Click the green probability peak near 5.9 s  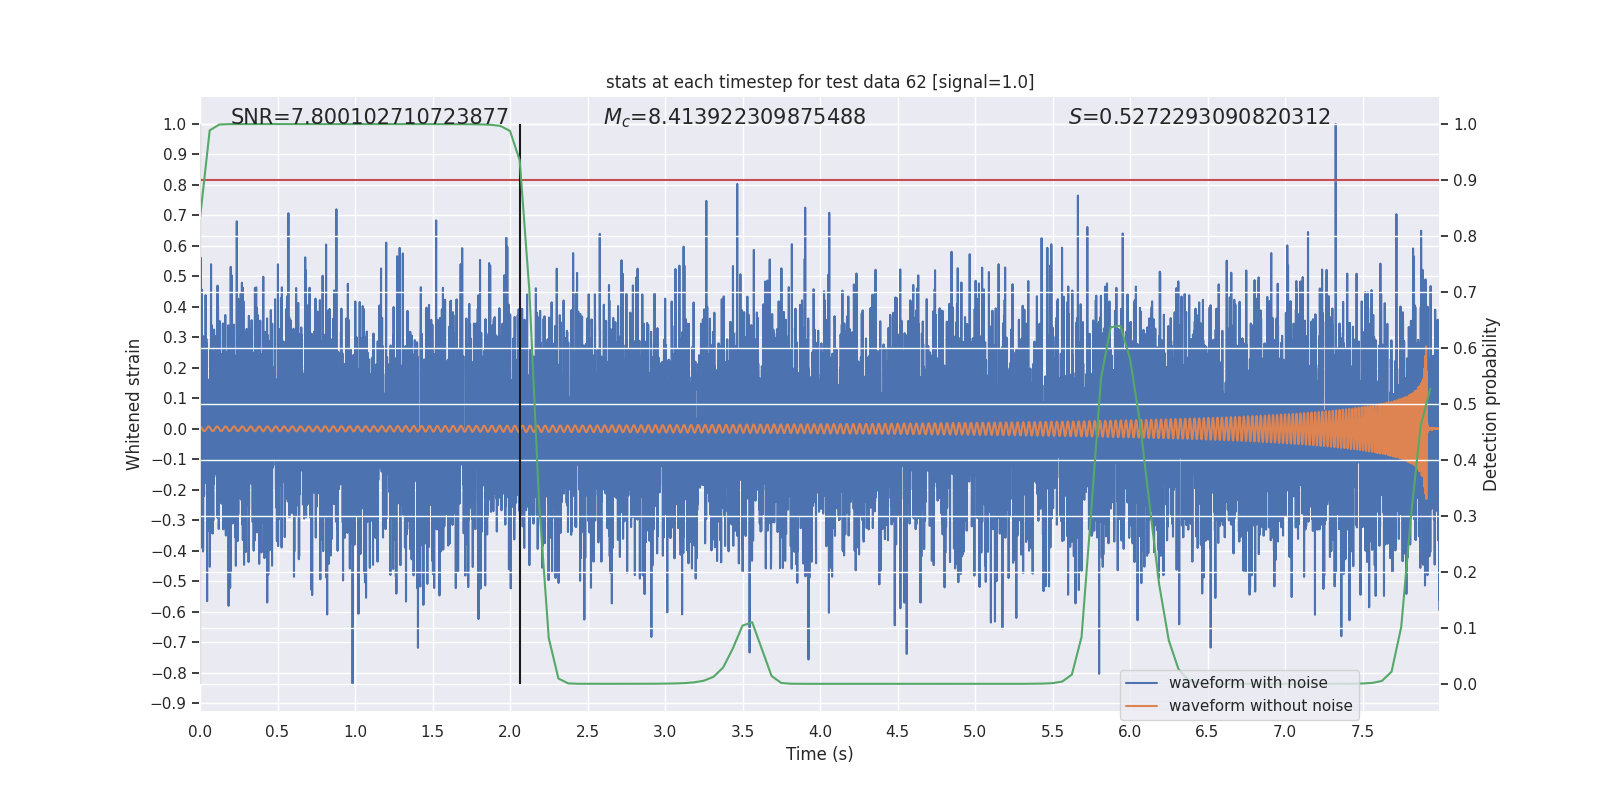point(1114,326)
